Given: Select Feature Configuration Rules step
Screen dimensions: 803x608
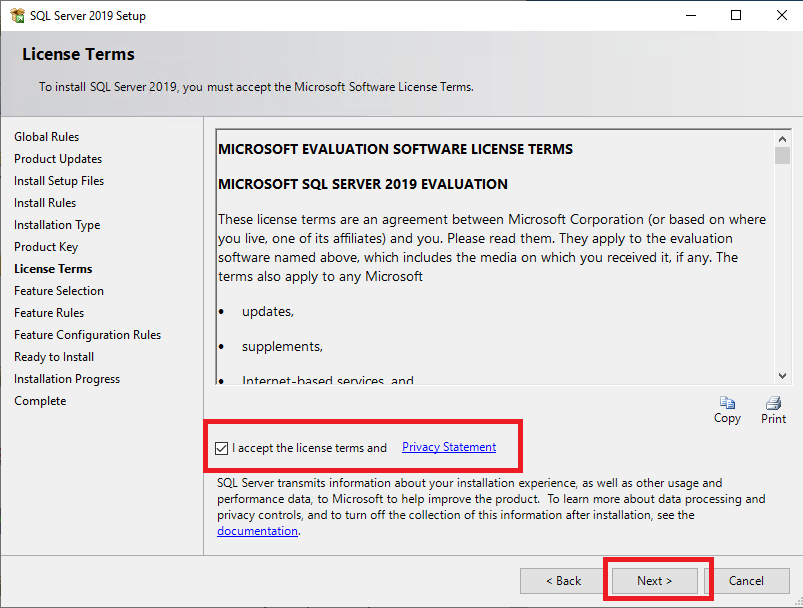Looking at the screenshot, I should point(88,335).
